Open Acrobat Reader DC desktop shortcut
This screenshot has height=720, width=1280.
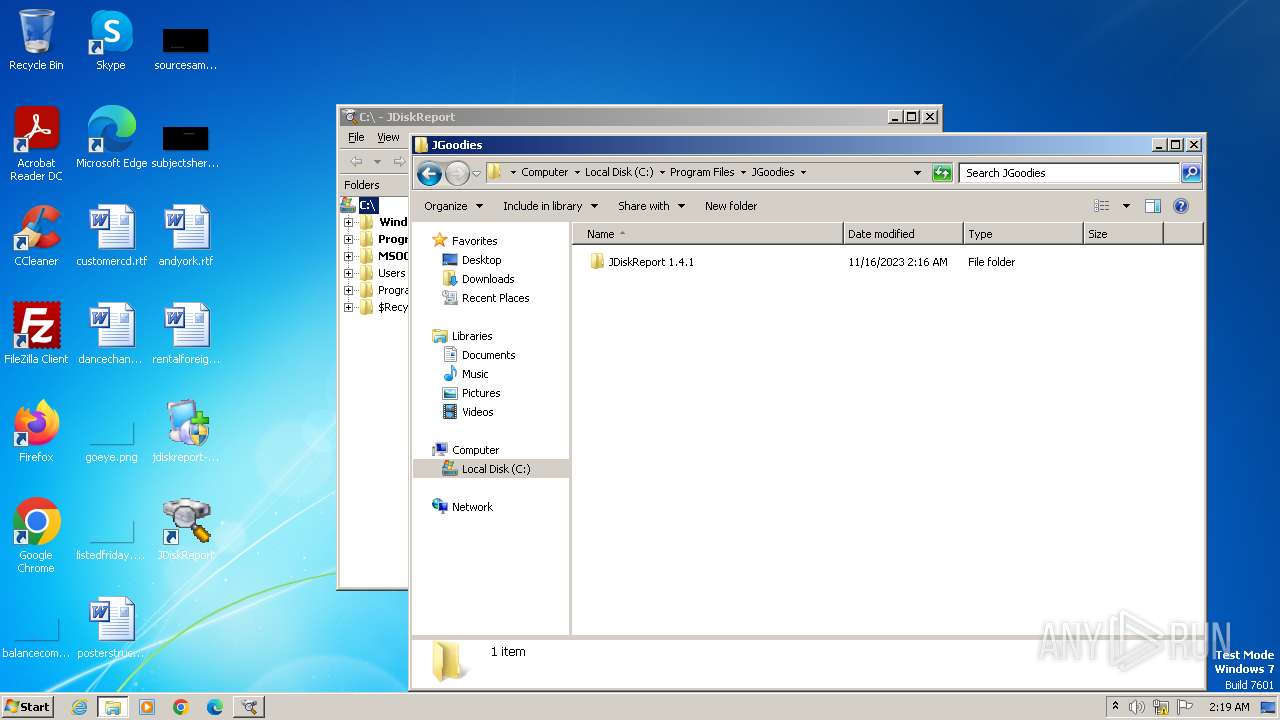click(36, 144)
